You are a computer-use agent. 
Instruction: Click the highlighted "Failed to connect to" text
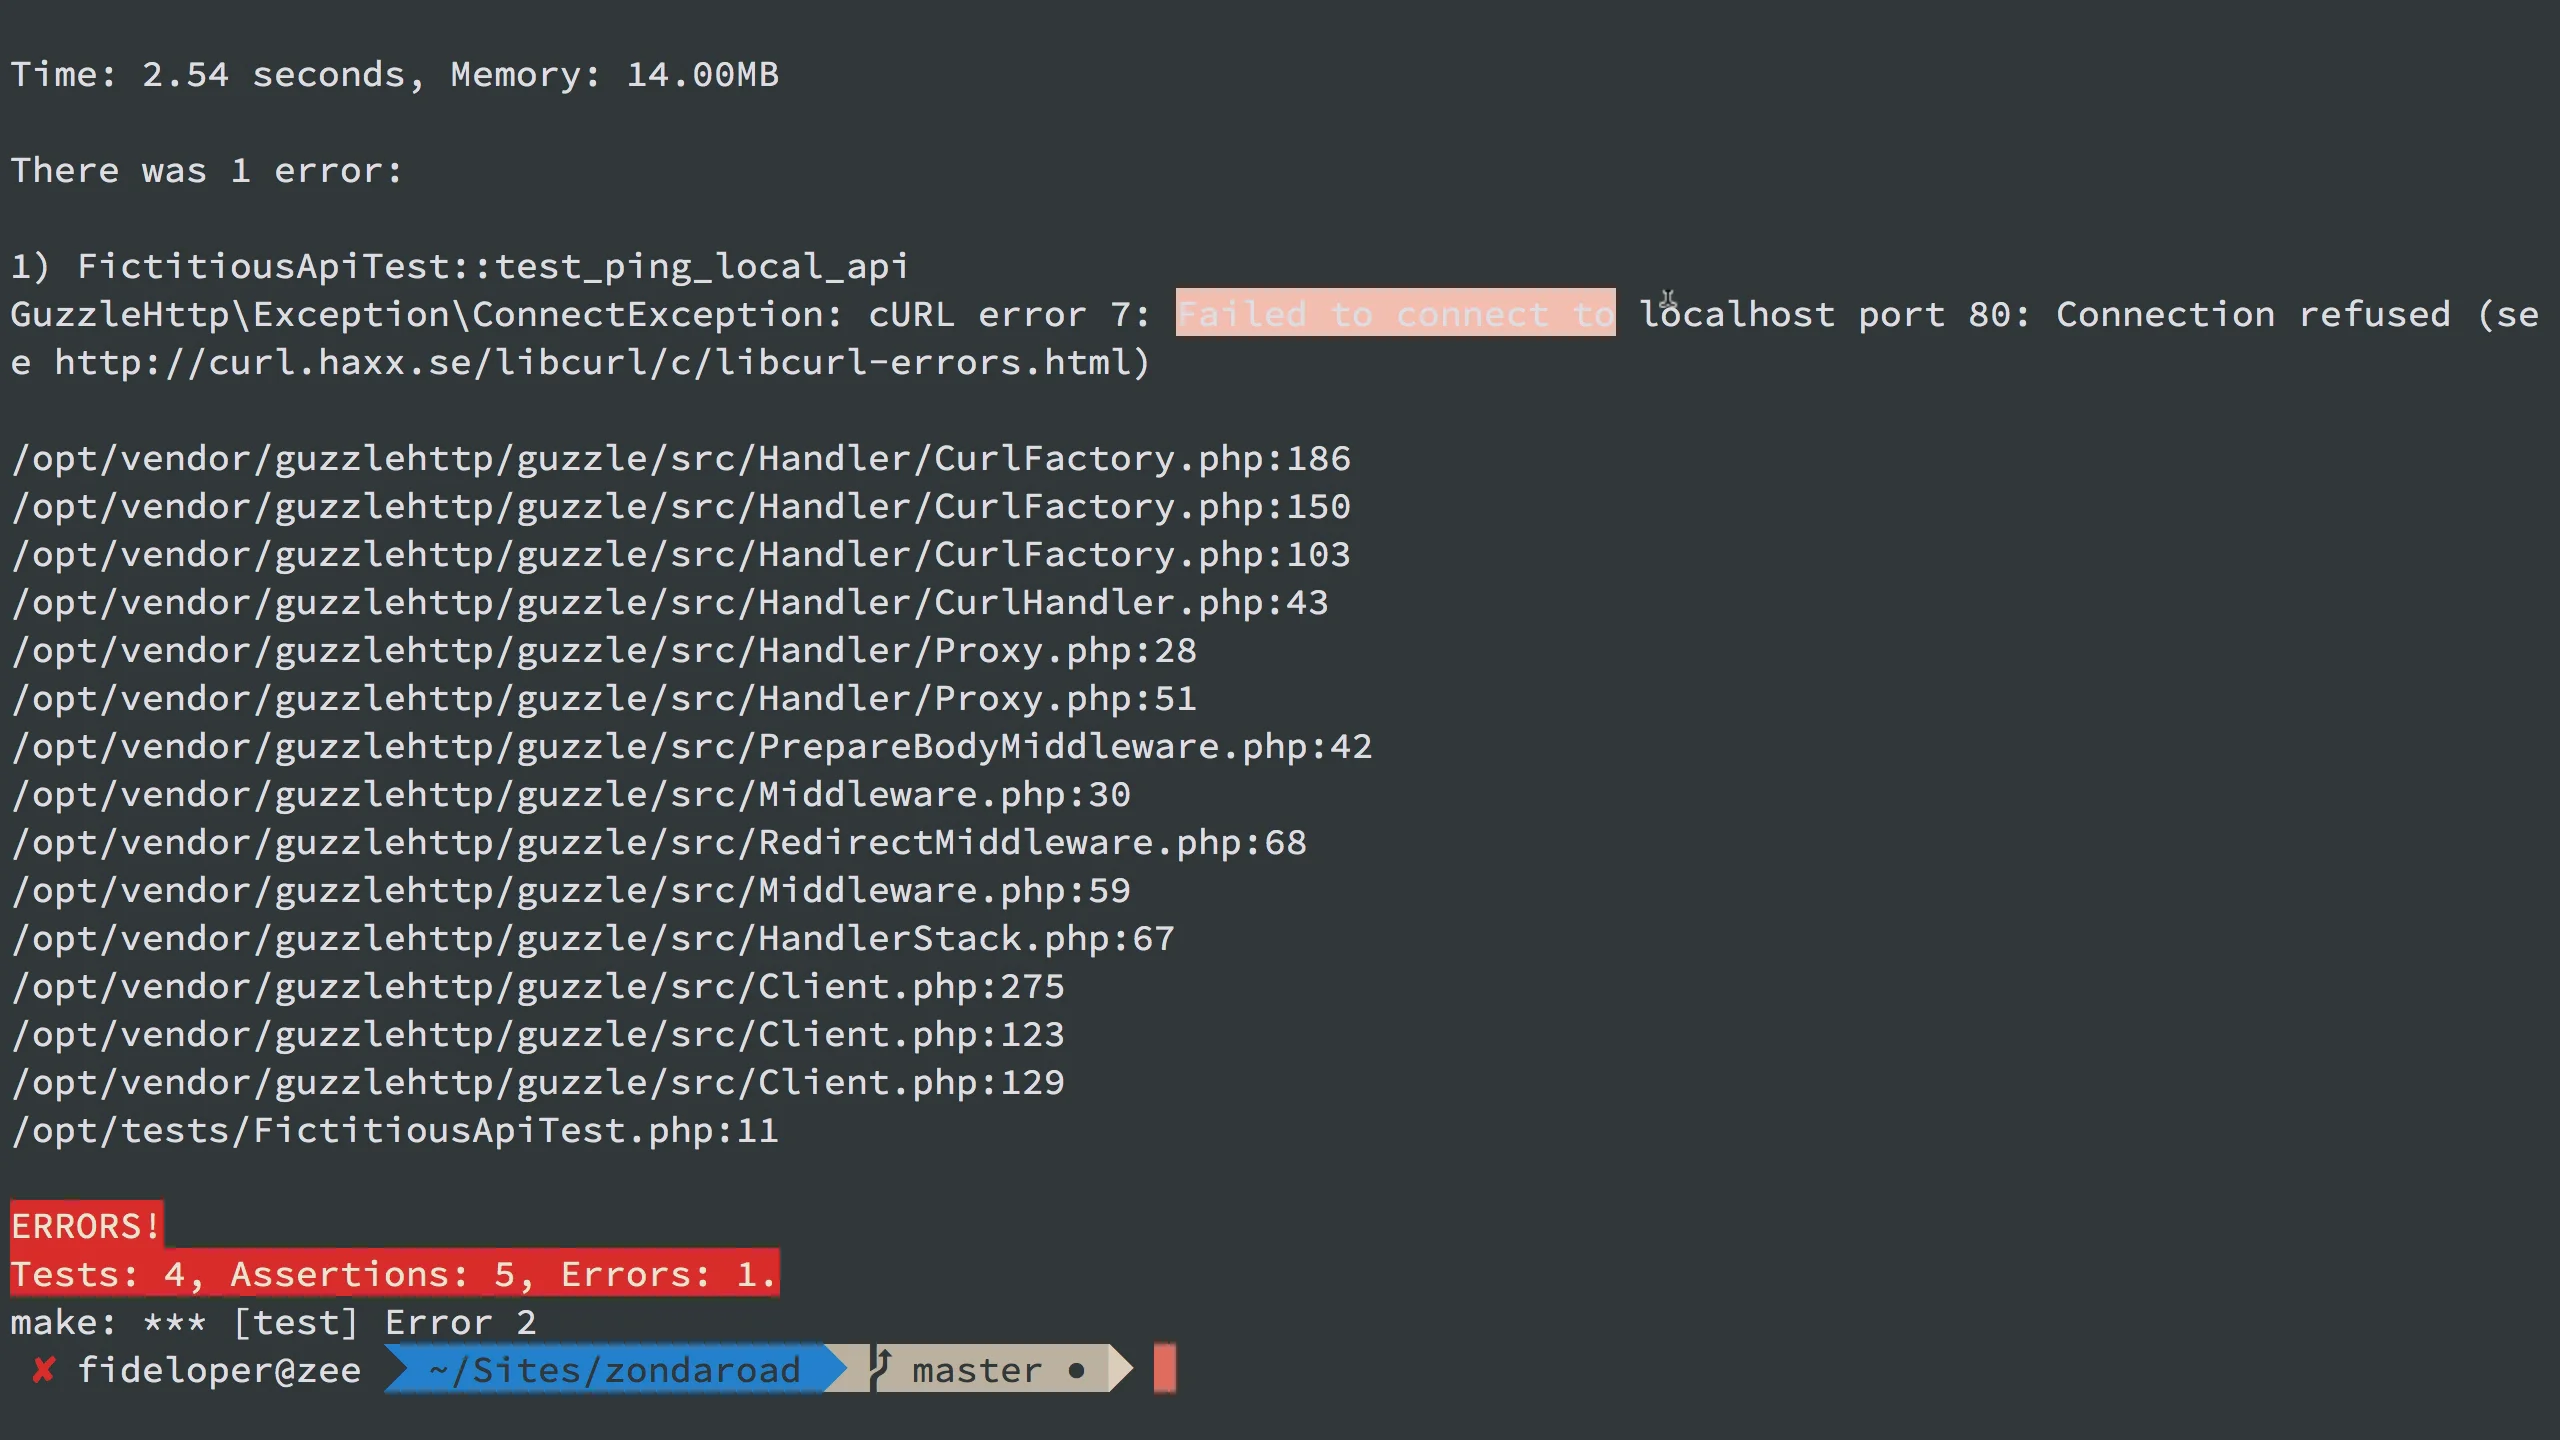point(1395,314)
